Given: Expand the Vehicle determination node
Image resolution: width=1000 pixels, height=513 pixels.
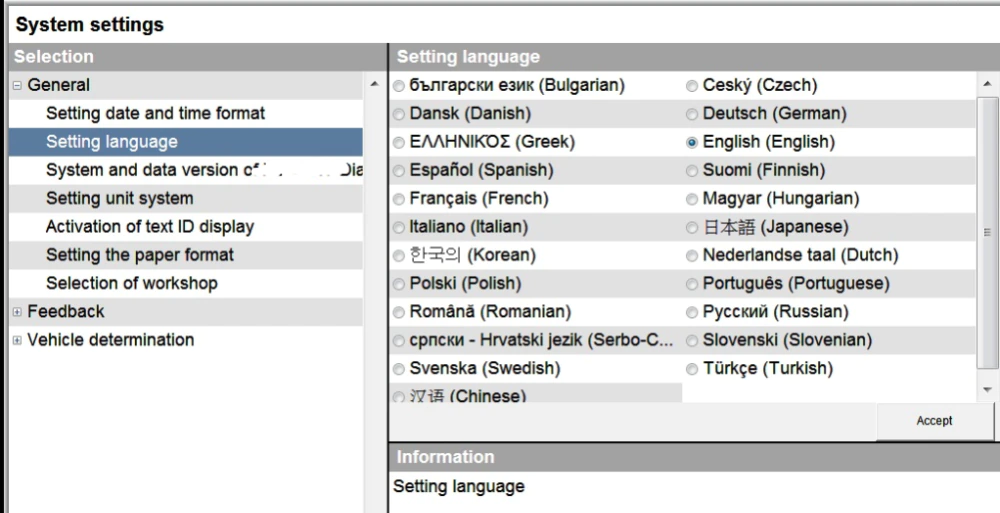Looking at the screenshot, I should (17, 340).
